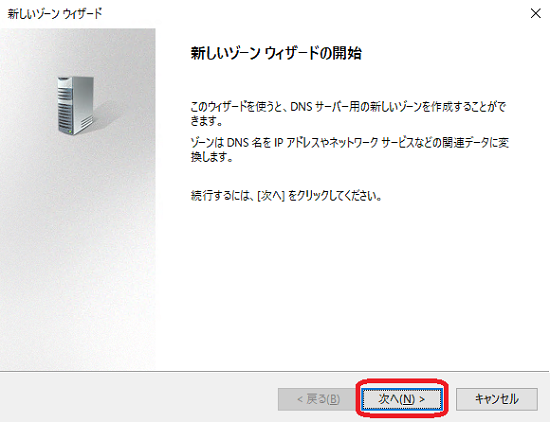
Task: Close the New Zone Wizard window
Action: pos(535,13)
